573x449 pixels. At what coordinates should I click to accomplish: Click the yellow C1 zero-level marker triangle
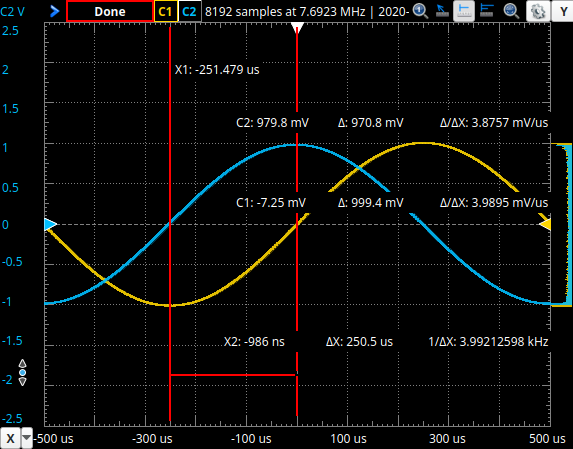click(545, 224)
